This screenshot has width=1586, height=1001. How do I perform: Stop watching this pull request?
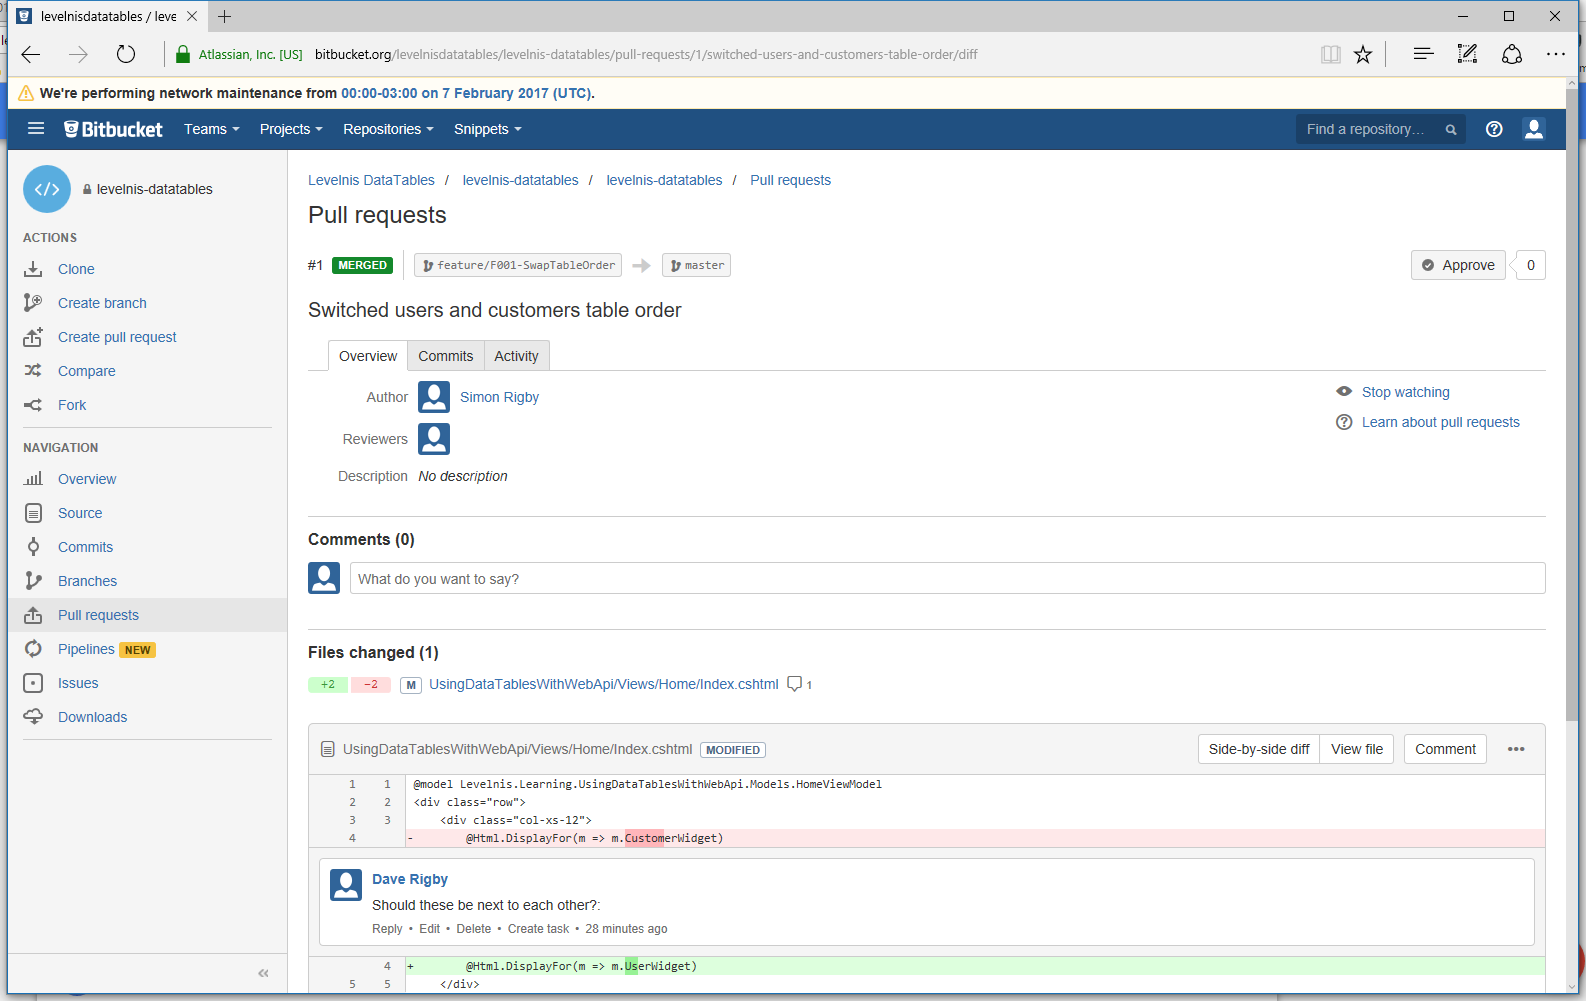(x=1405, y=392)
